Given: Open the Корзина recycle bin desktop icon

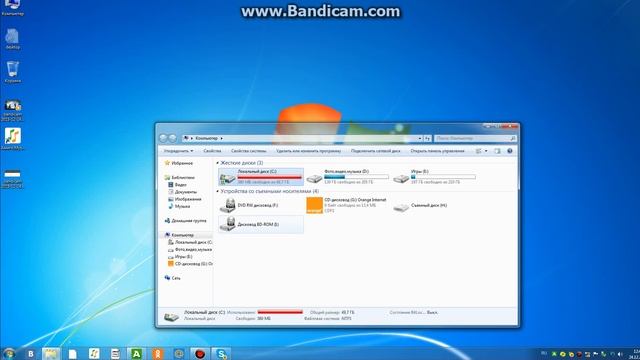Looking at the screenshot, I should tap(13, 72).
